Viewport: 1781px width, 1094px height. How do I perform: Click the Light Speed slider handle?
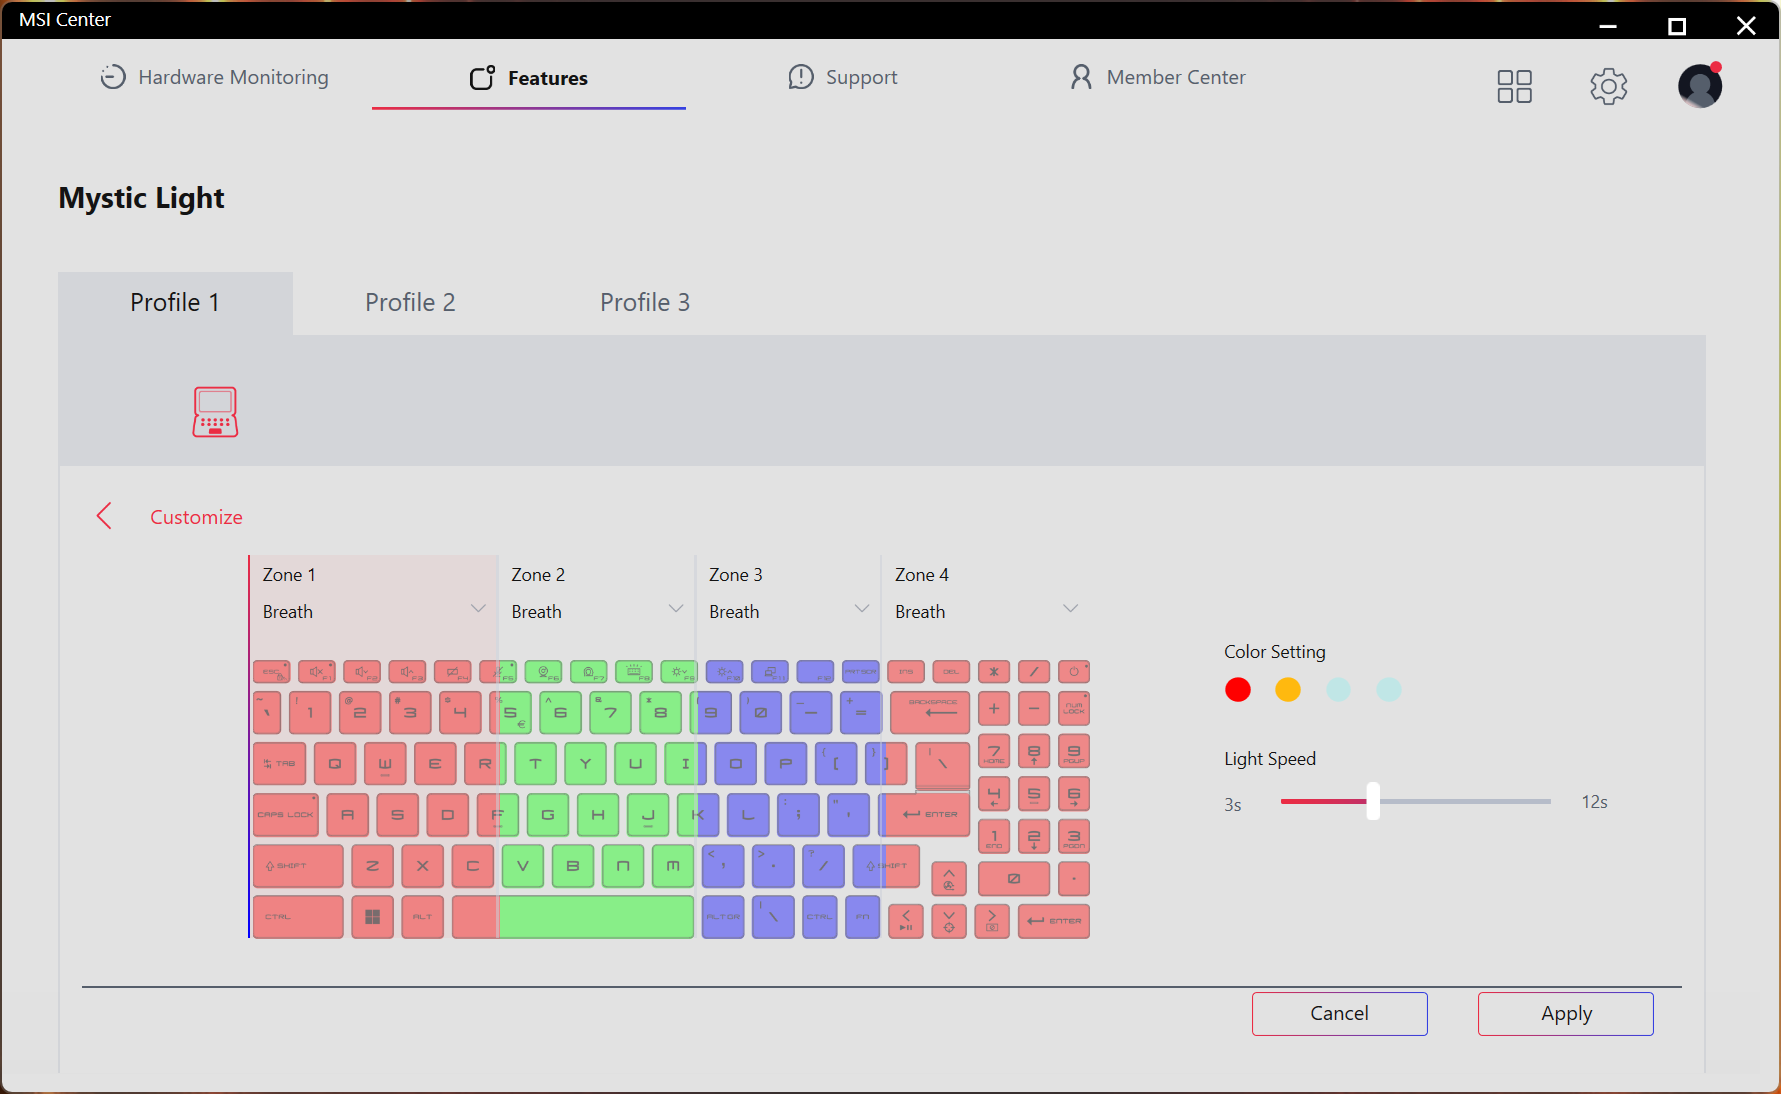coord(1373,801)
